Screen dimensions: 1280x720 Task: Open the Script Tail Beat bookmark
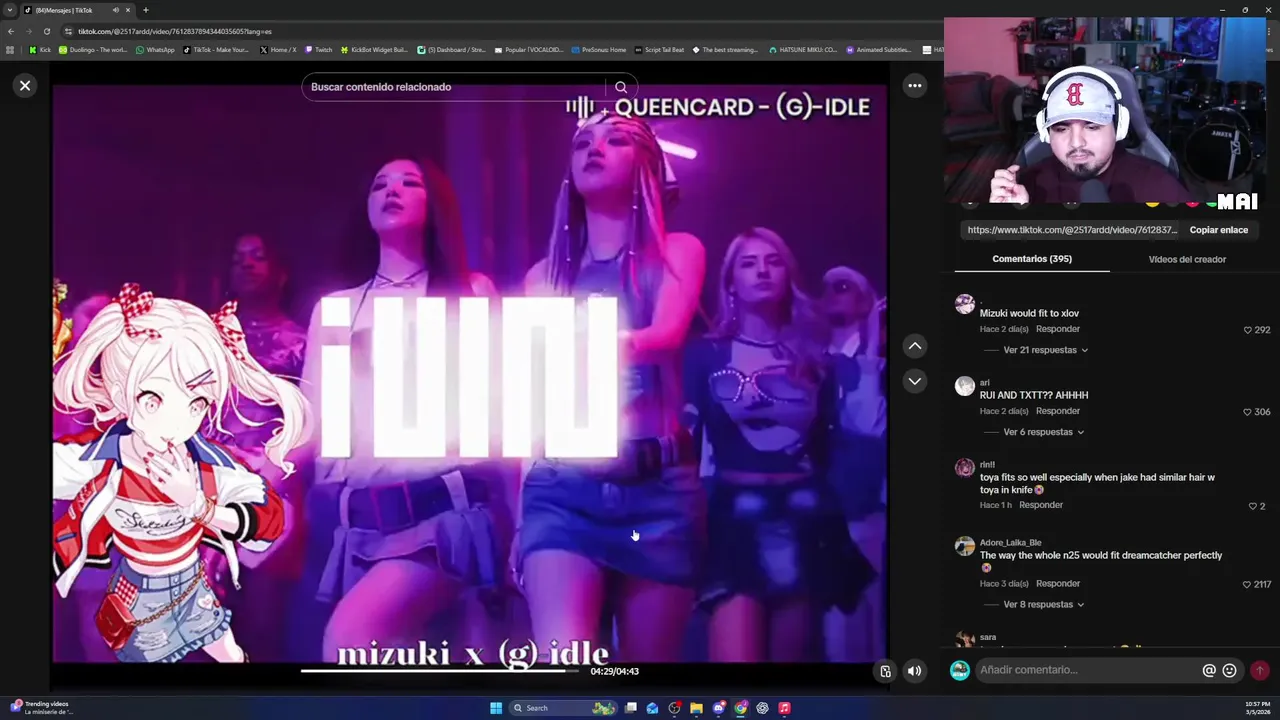(659, 49)
